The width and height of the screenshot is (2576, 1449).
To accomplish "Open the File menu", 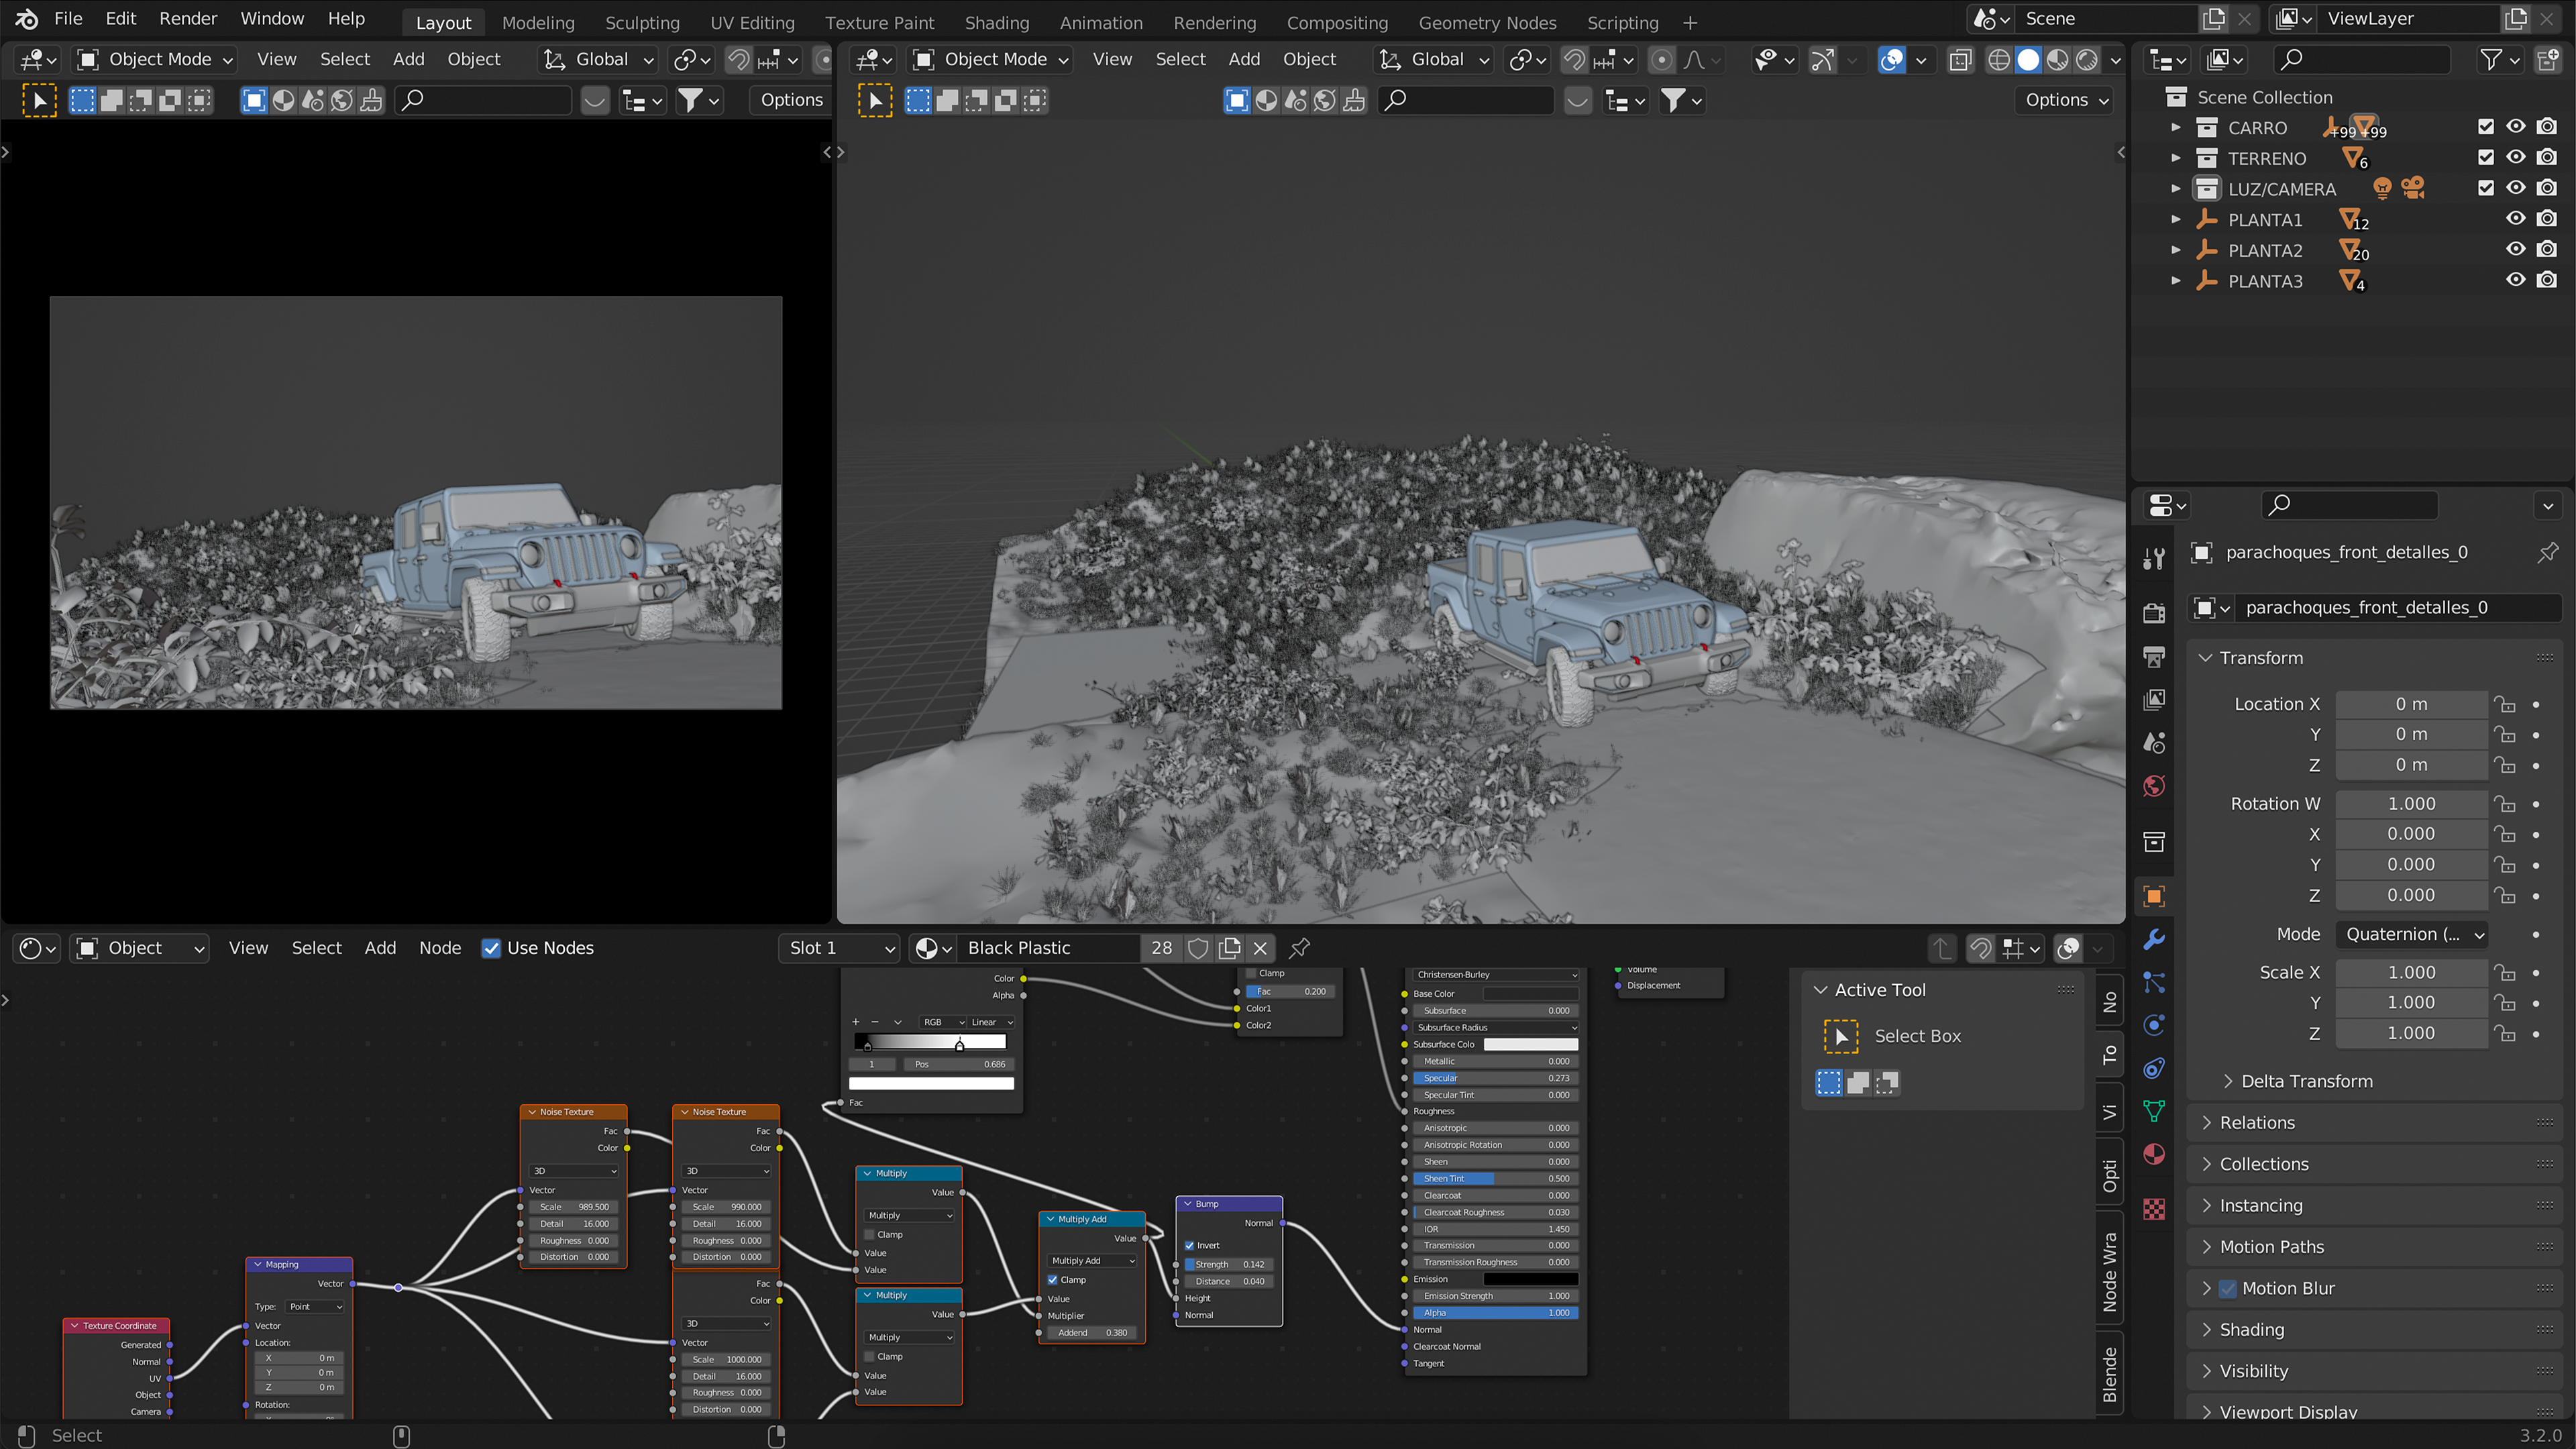I will 68,19.
